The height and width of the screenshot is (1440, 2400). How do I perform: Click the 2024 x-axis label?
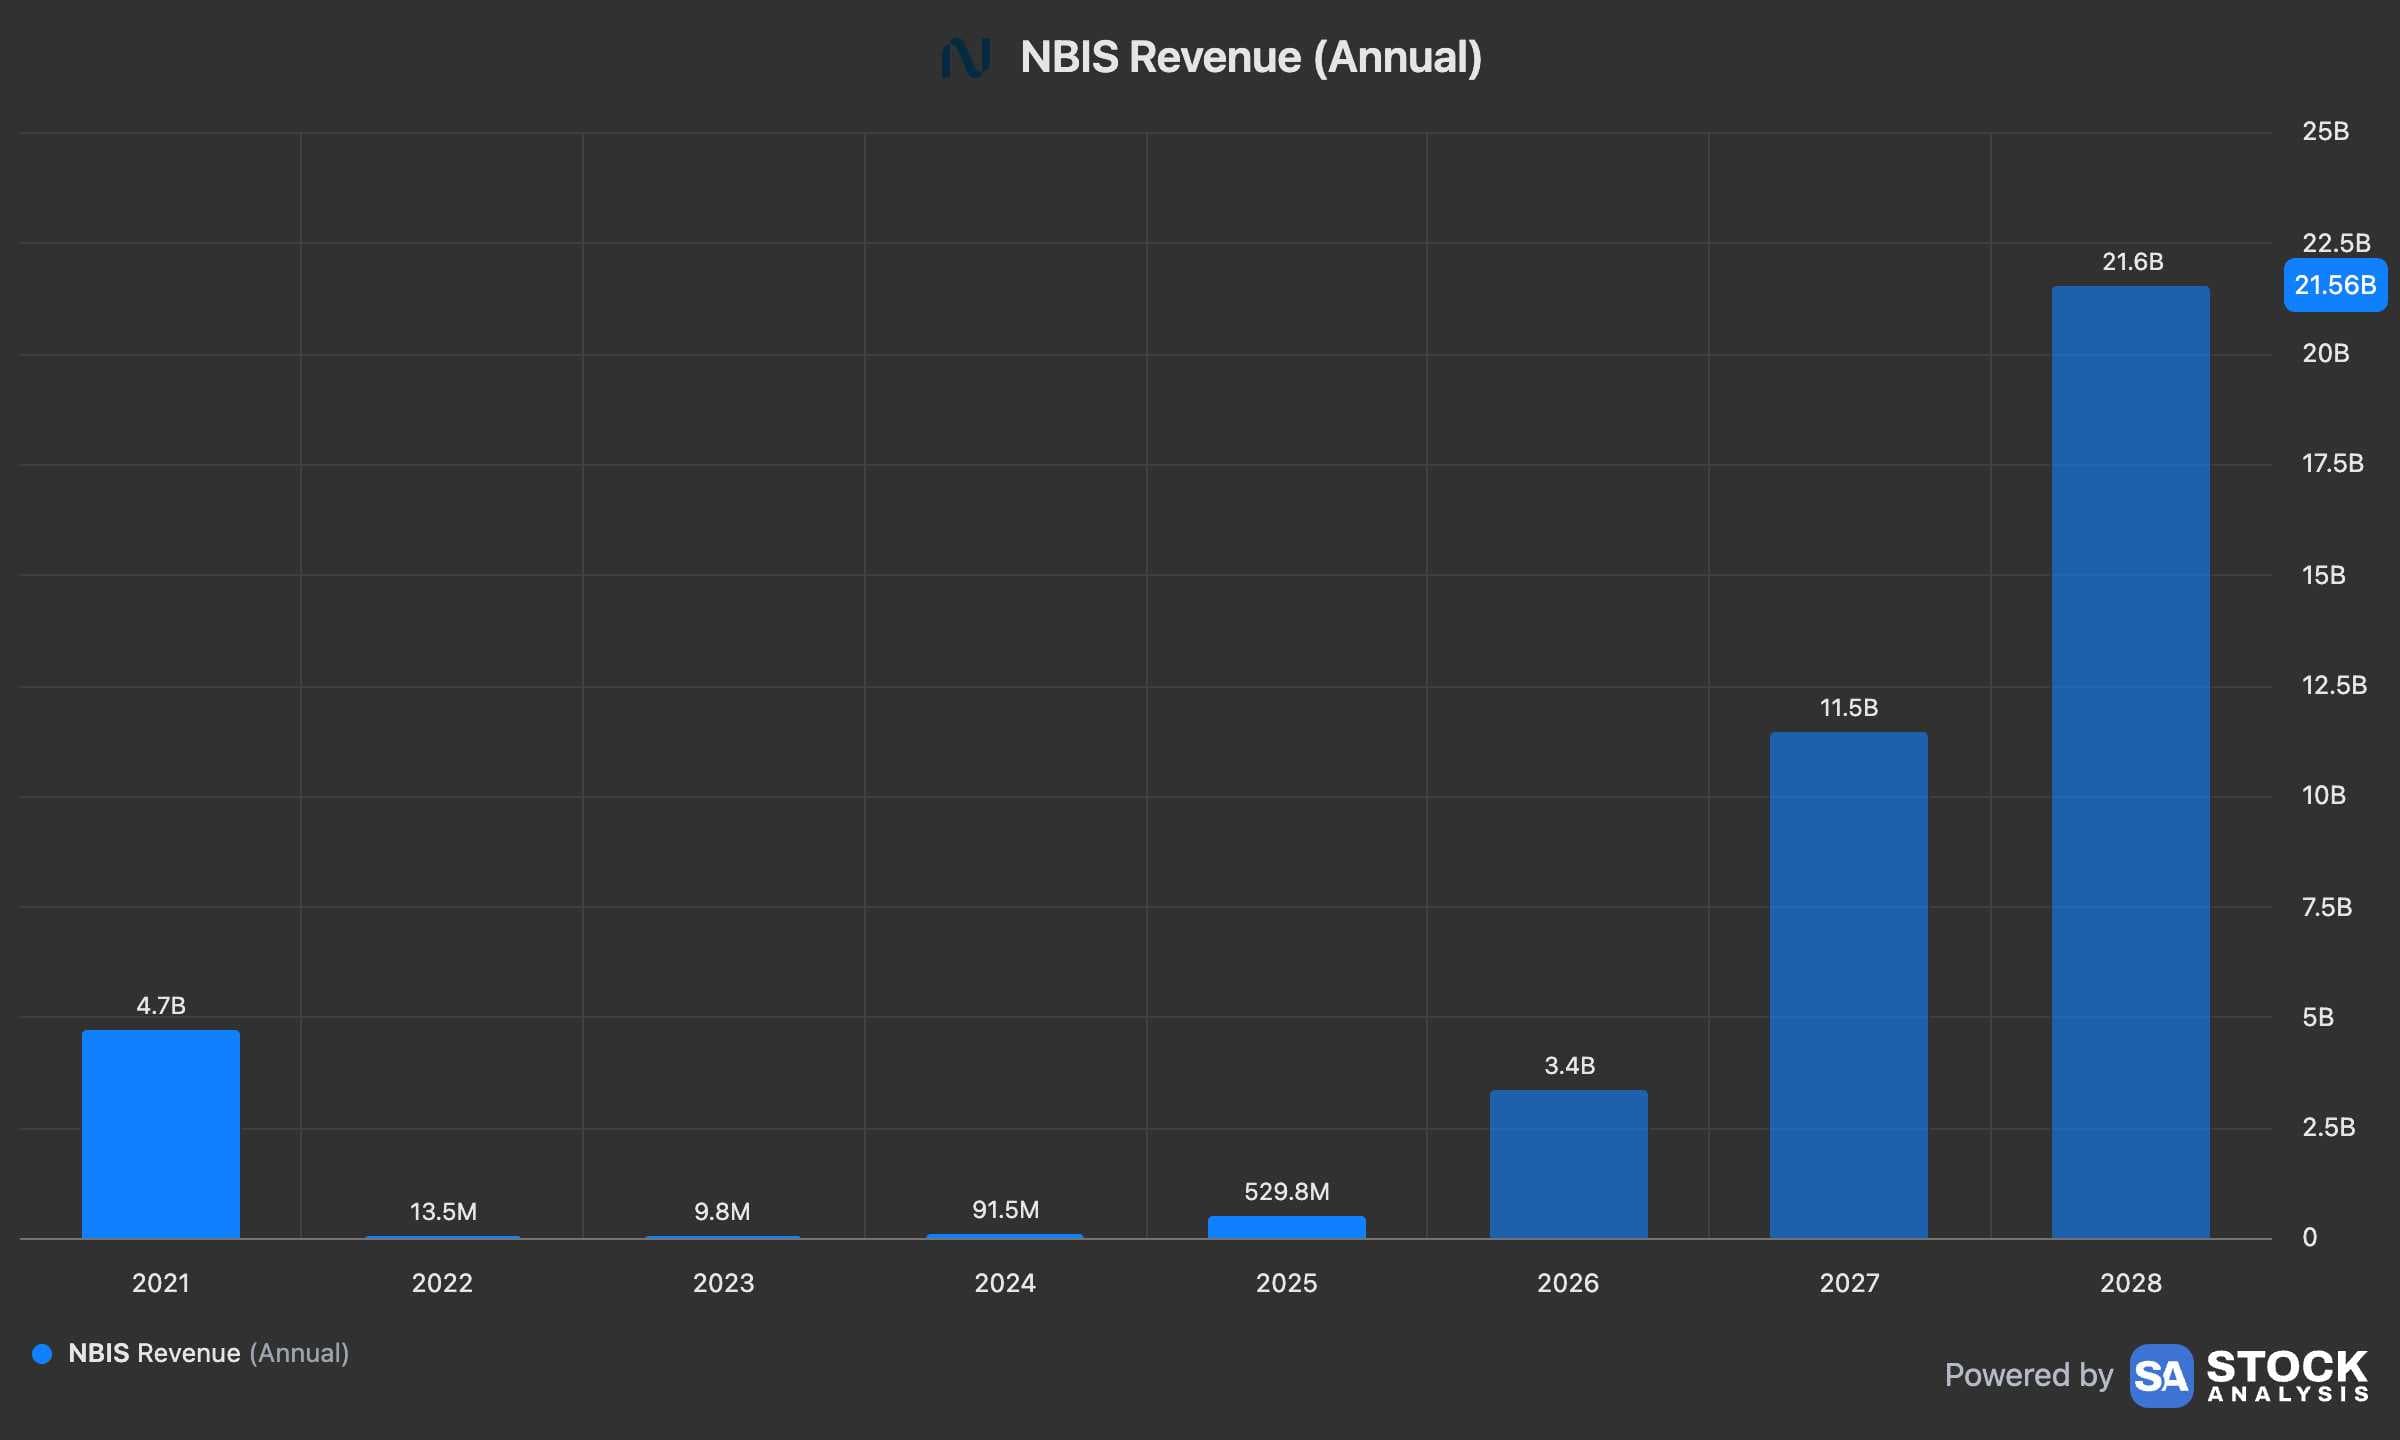(x=1005, y=1283)
